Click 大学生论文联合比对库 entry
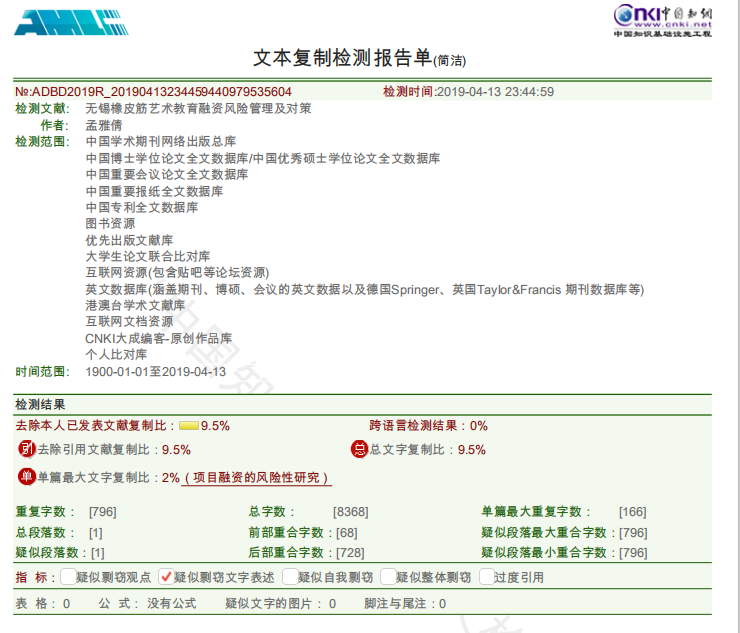 [x=148, y=256]
